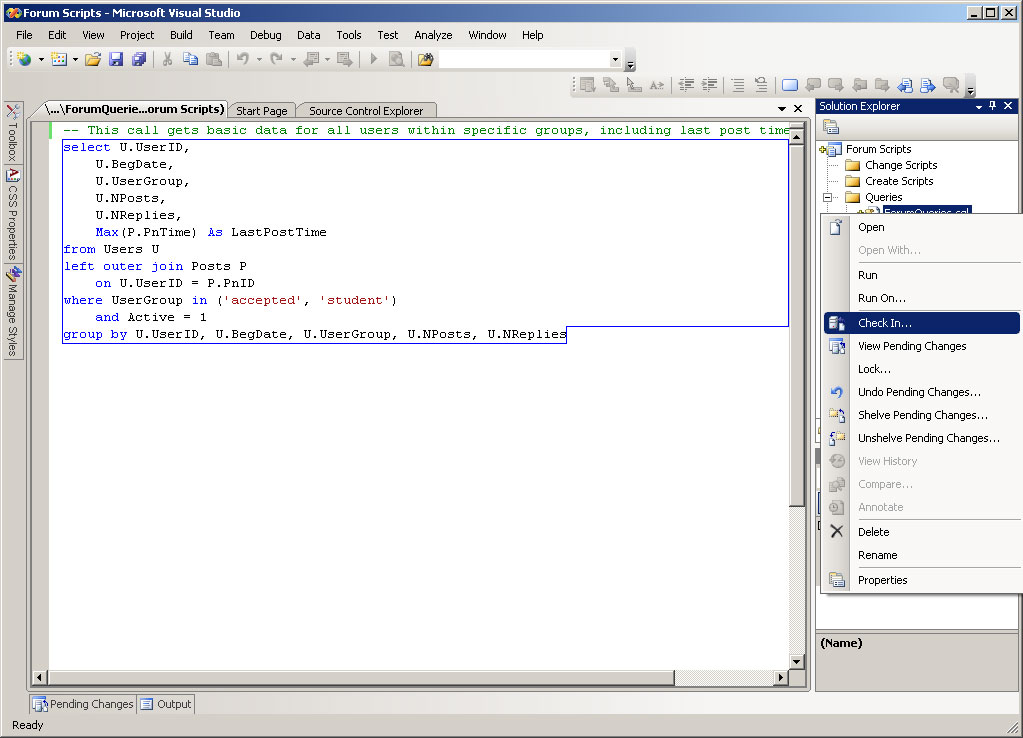
Task: Open the Undo history dropdown arrow
Action: pyautogui.click(x=259, y=59)
